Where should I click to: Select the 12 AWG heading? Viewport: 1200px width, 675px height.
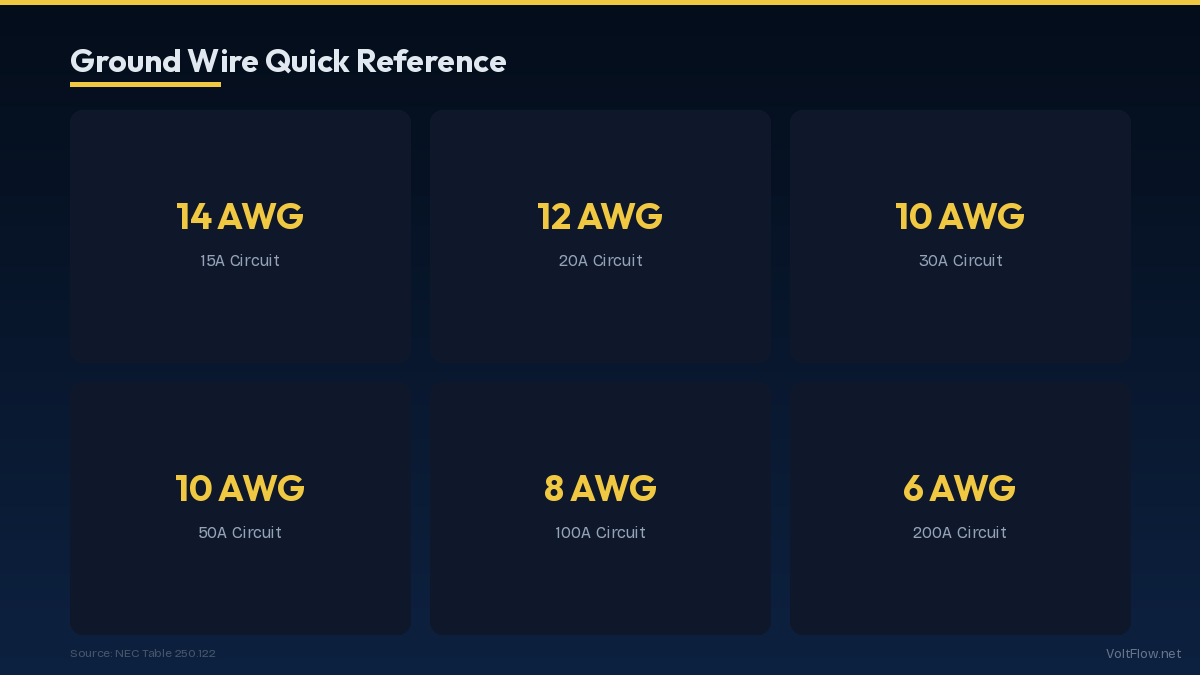point(600,216)
